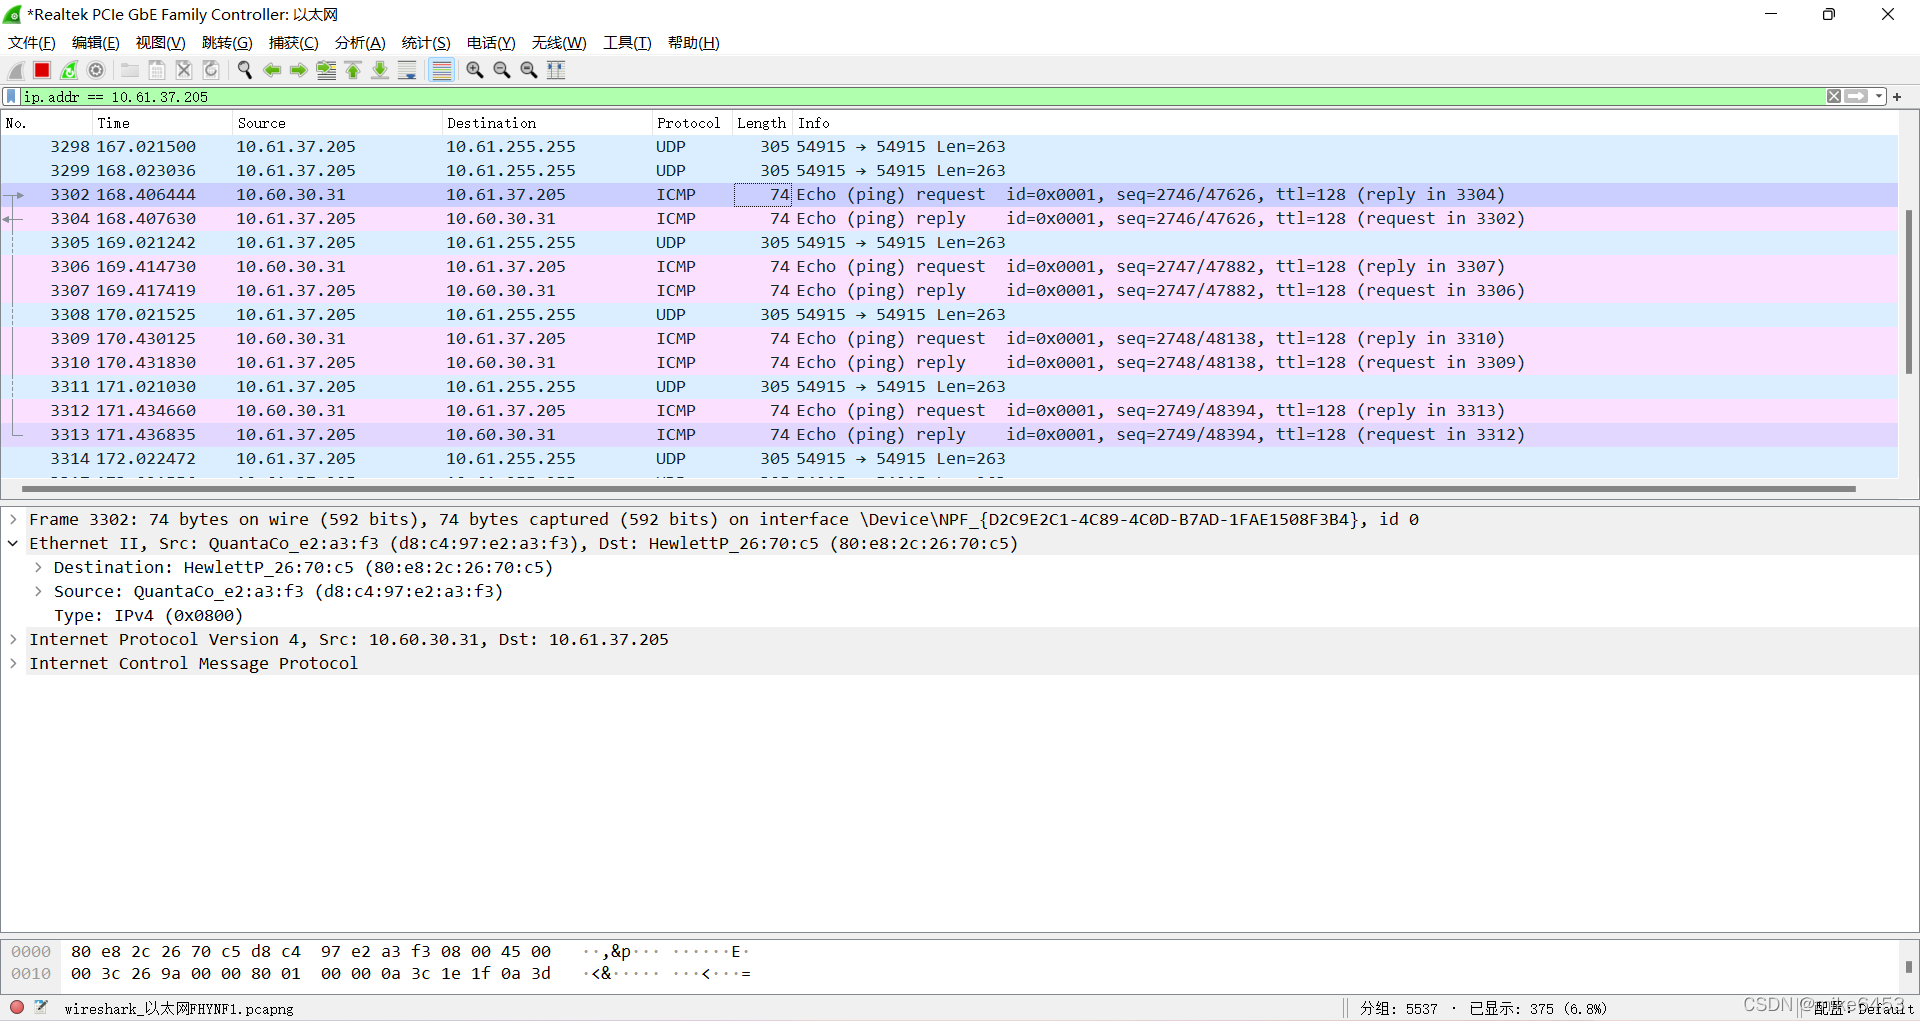The height and width of the screenshot is (1021, 1920).
Task: Jump to the first packet
Action: [353, 70]
